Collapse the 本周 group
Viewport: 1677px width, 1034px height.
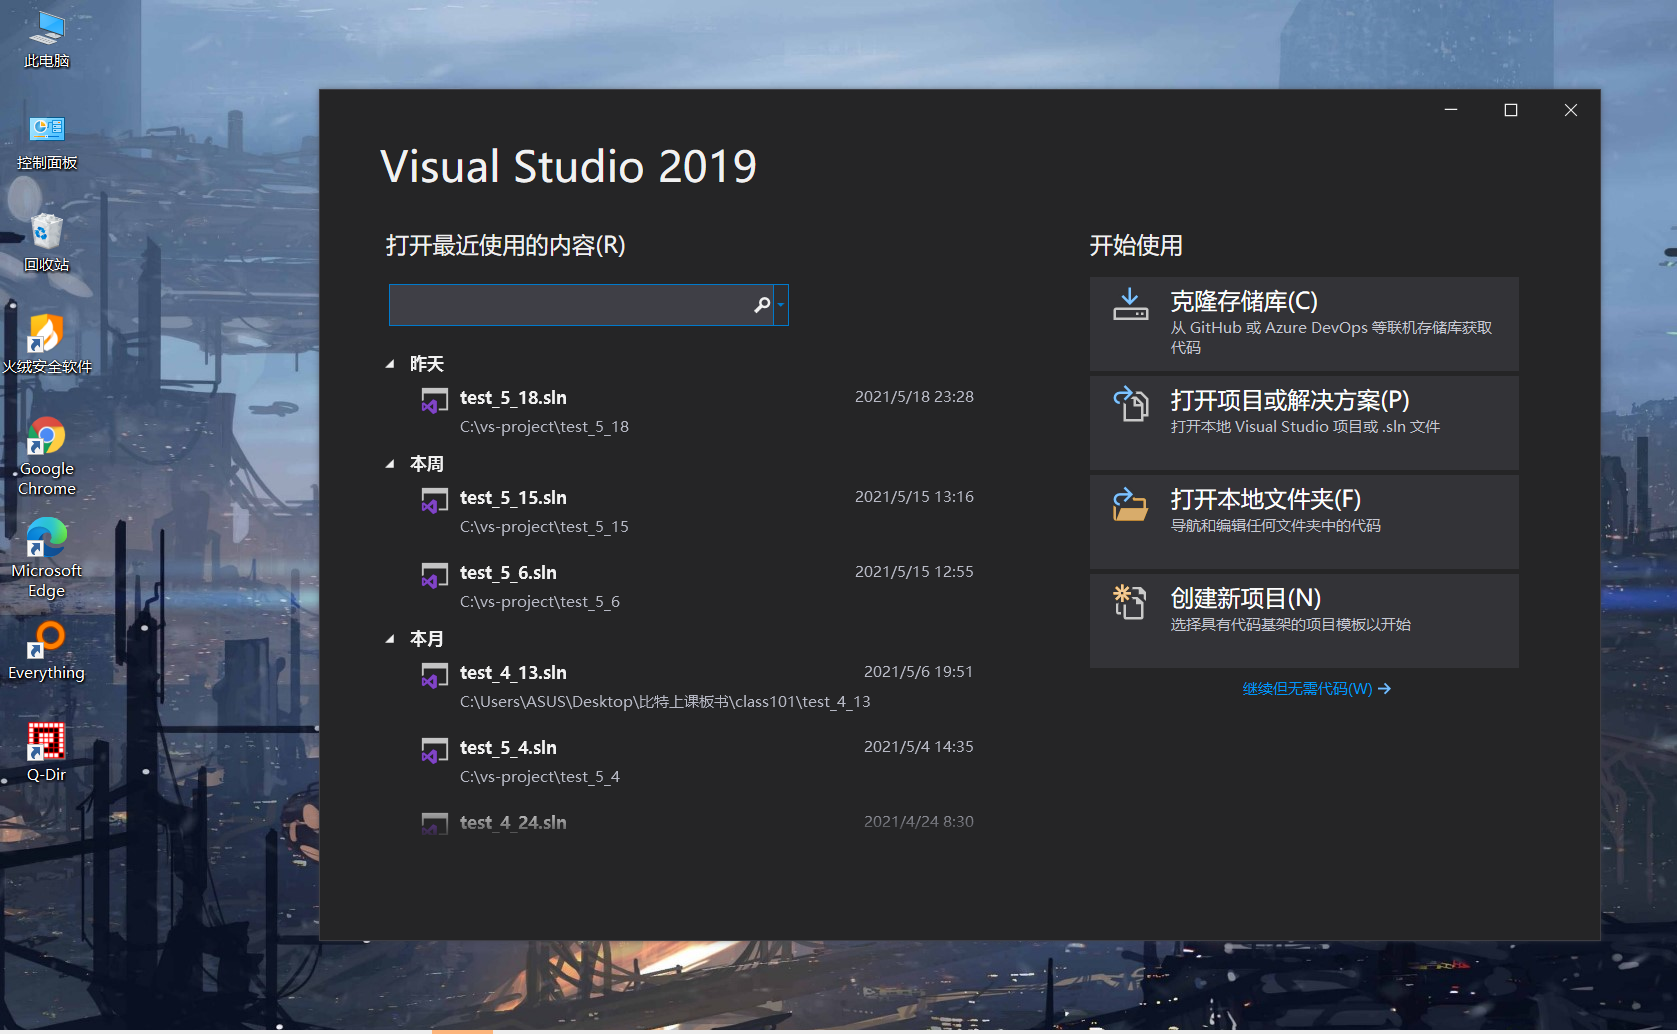[390, 465]
